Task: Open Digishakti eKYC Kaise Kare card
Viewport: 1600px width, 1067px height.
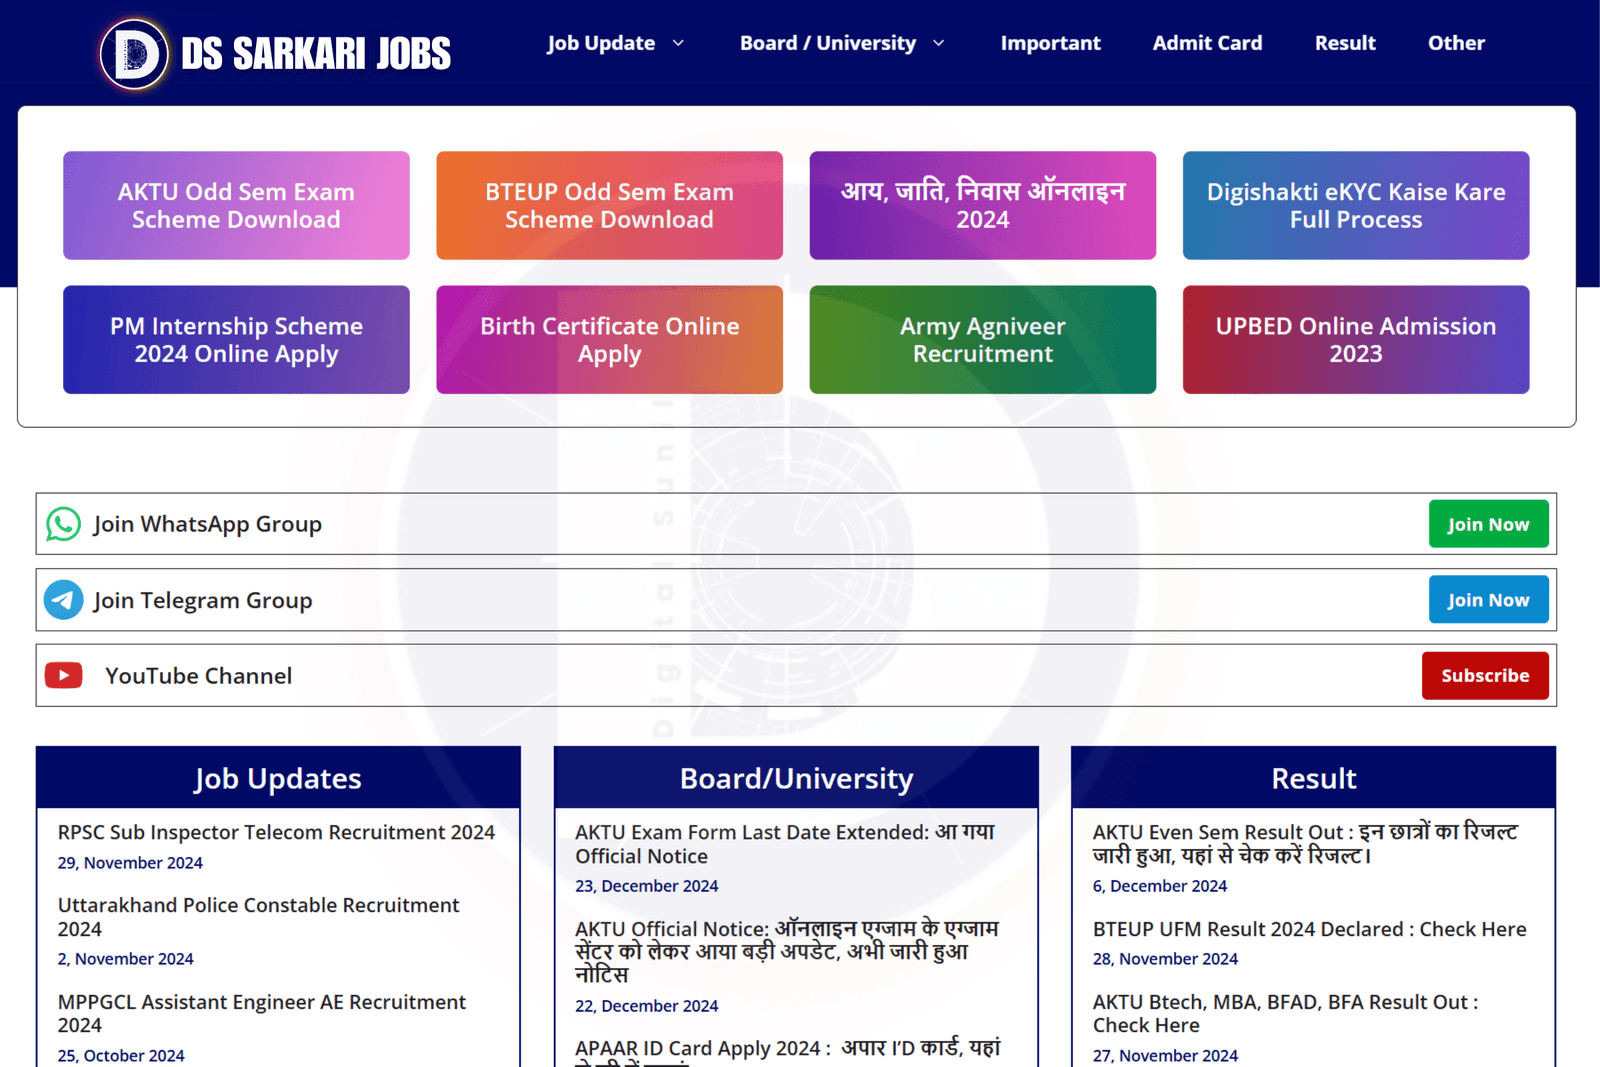Action: (x=1356, y=206)
